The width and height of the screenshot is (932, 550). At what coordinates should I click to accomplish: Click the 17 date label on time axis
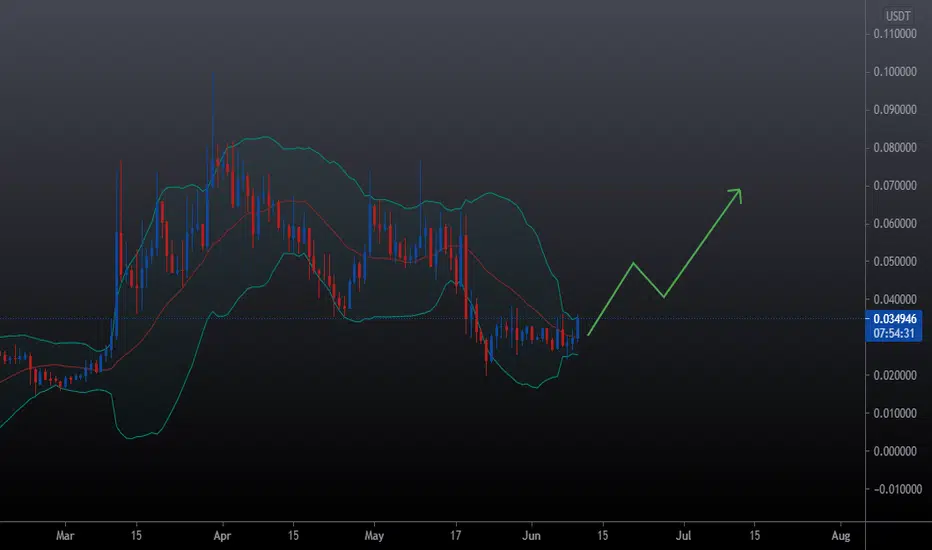455,536
